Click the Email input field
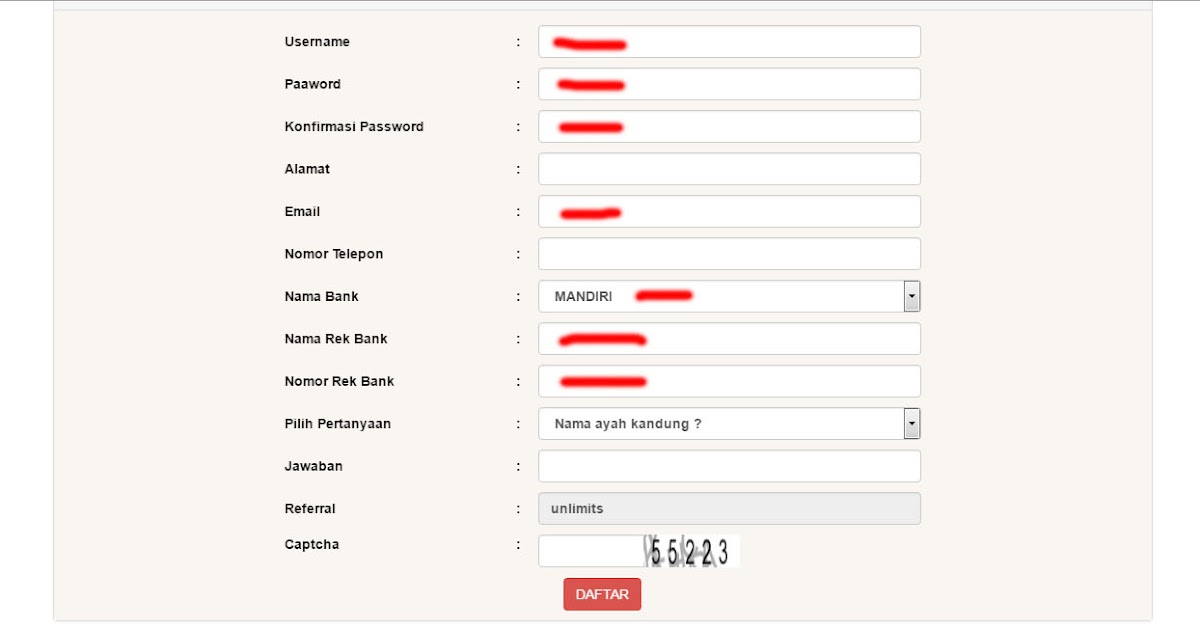The width and height of the screenshot is (1200, 630). [729, 211]
